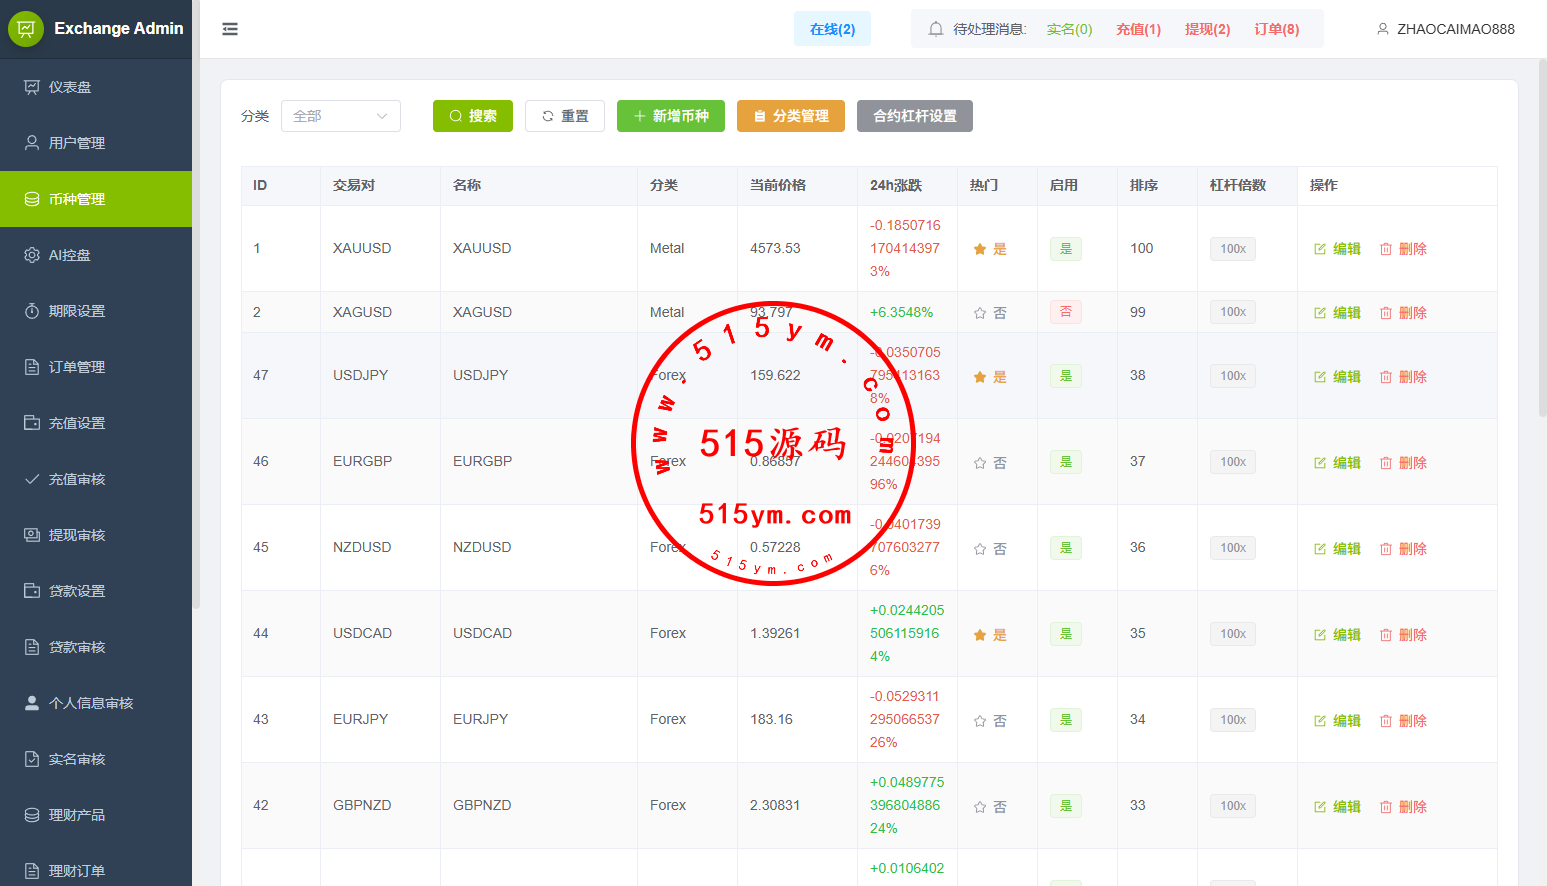This screenshot has height=886, width=1547.
Task: Open the 100x leverage selector for USDCAD
Action: click(x=1232, y=634)
